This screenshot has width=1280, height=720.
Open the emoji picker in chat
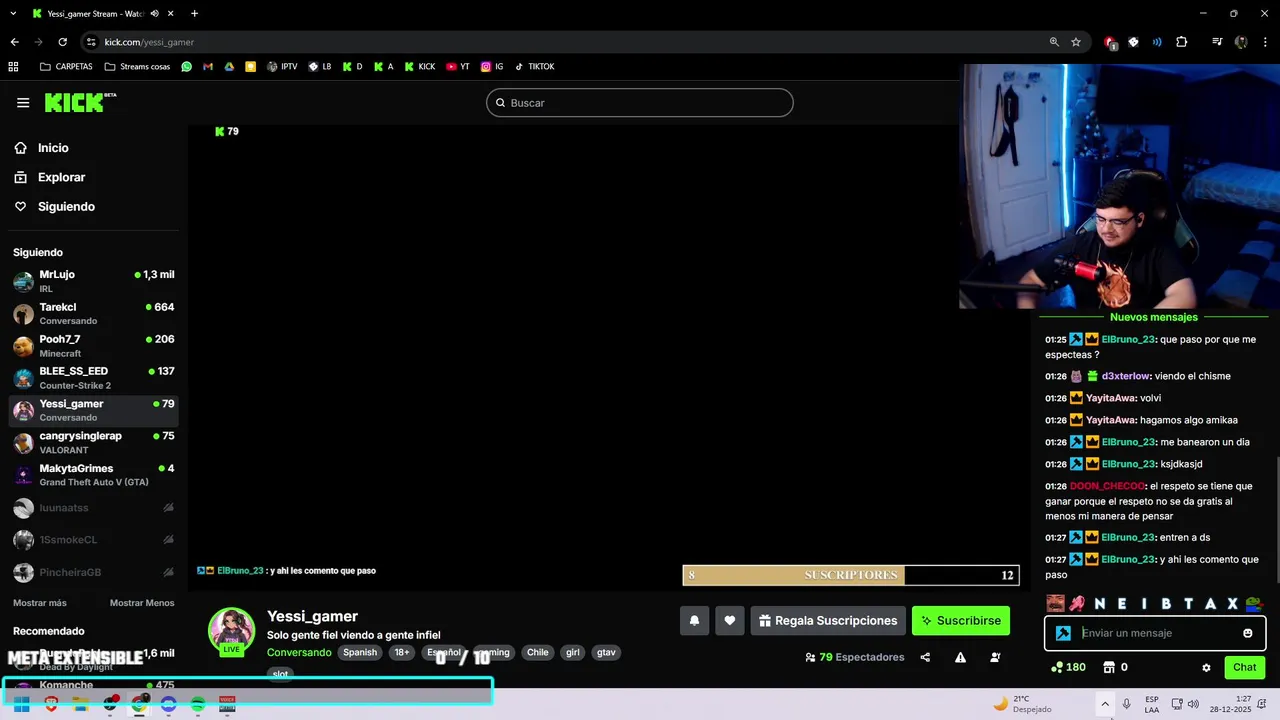[1248, 633]
